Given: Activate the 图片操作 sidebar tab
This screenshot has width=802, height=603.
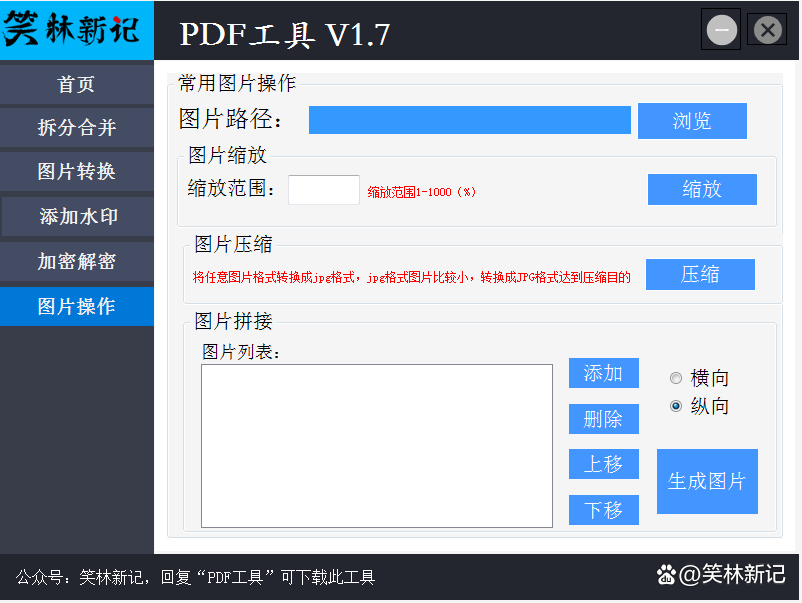Looking at the screenshot, I should pos(76,306).
